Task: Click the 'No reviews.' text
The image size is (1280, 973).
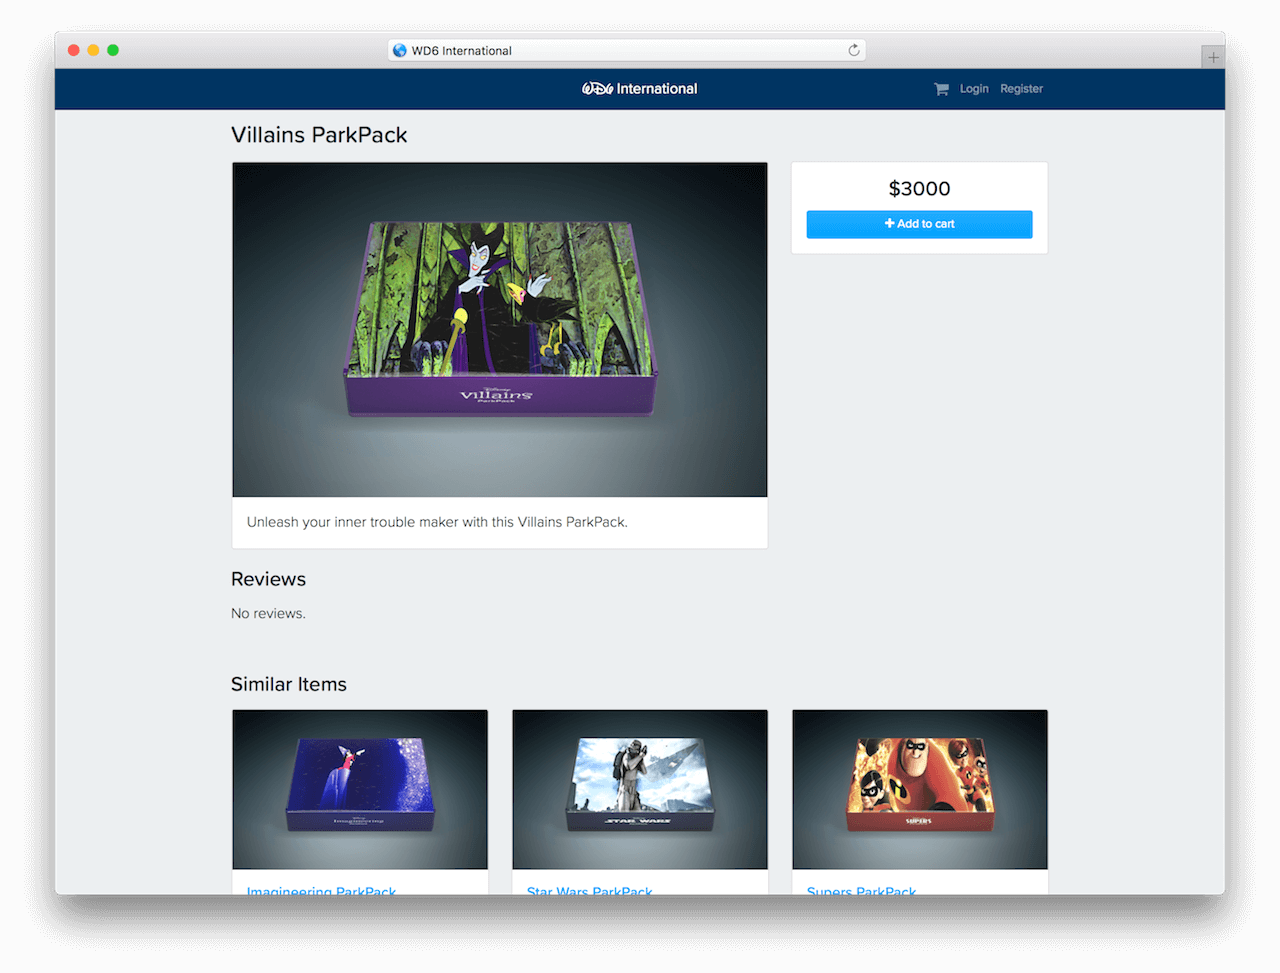Action: coord(268,613)
